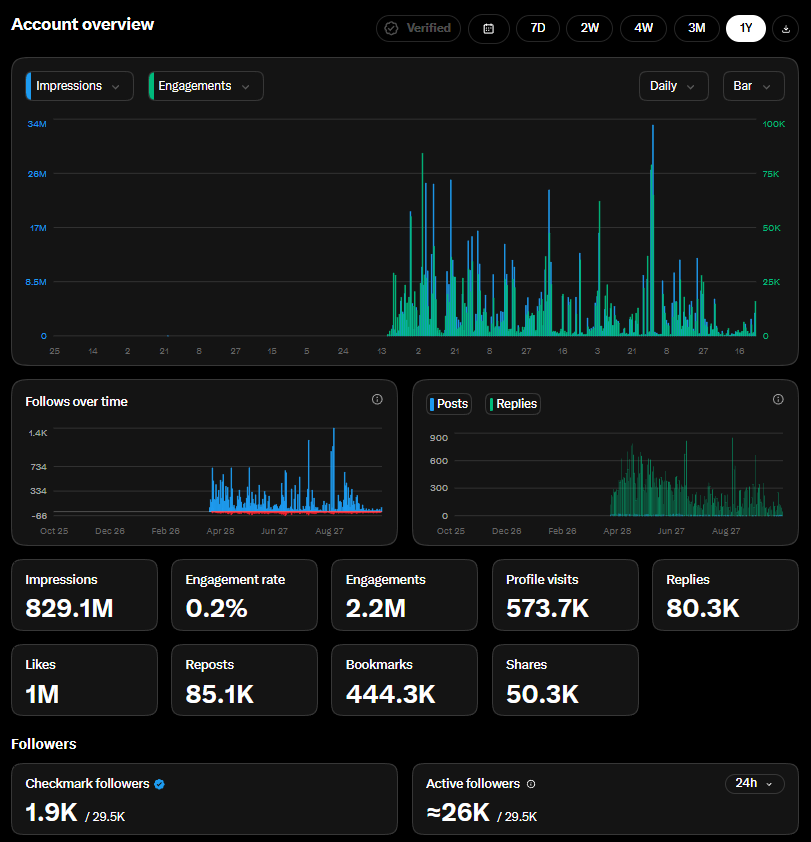Toggle the Posts series in chart
Viewport: 811px width, 842px height.
point(449,404)
